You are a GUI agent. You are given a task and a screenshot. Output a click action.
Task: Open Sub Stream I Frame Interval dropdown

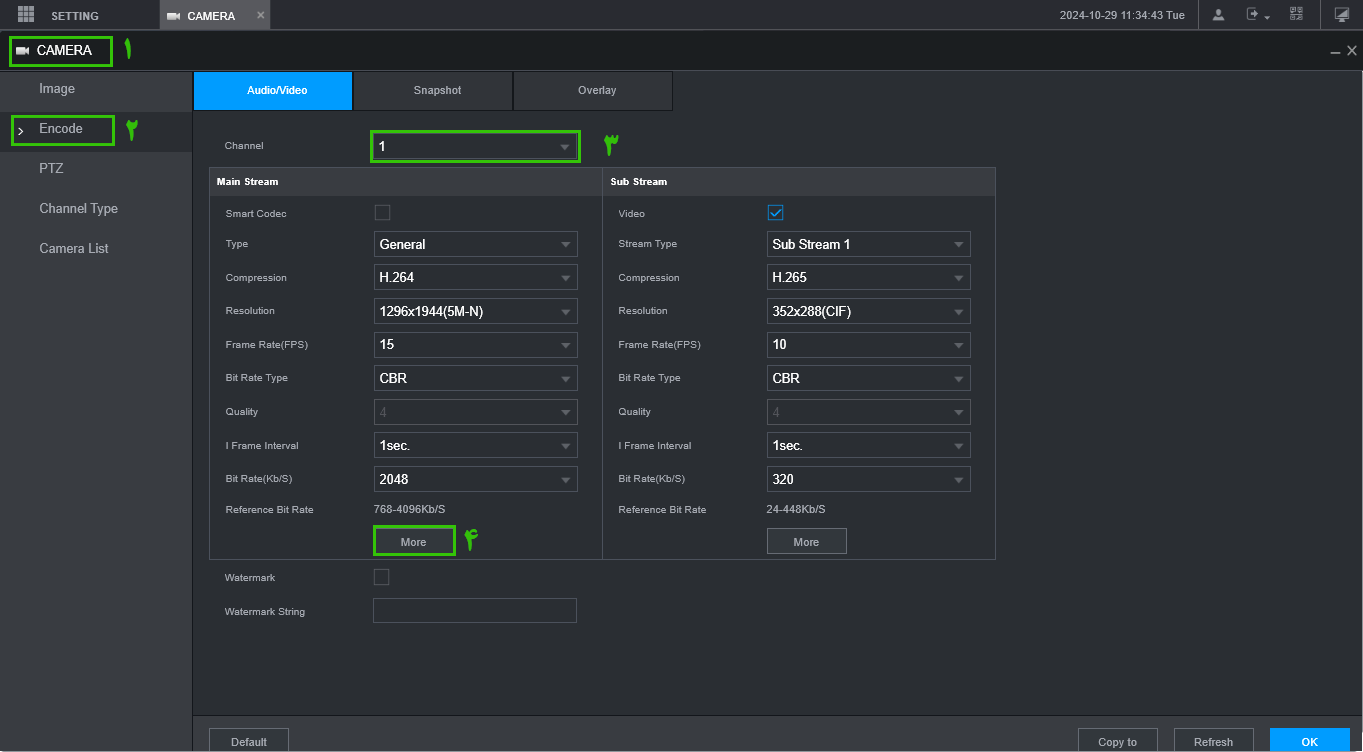868,445
